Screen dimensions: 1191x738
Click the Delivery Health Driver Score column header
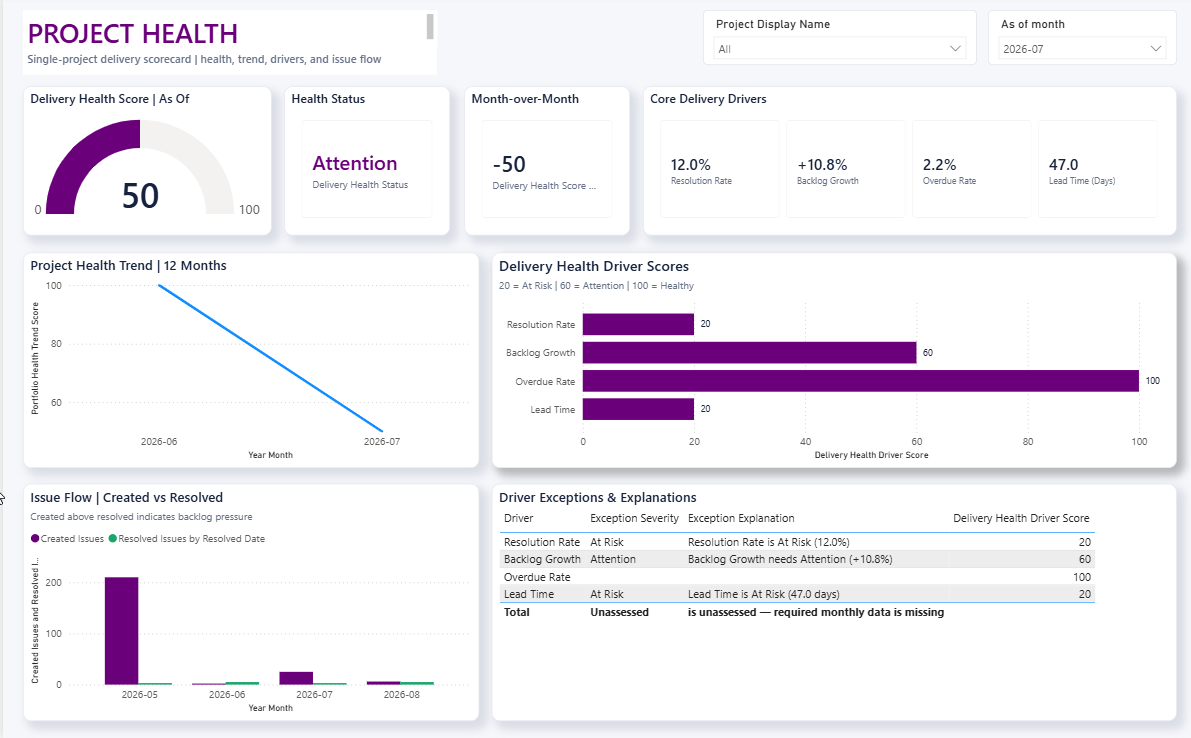point(1021,518)
